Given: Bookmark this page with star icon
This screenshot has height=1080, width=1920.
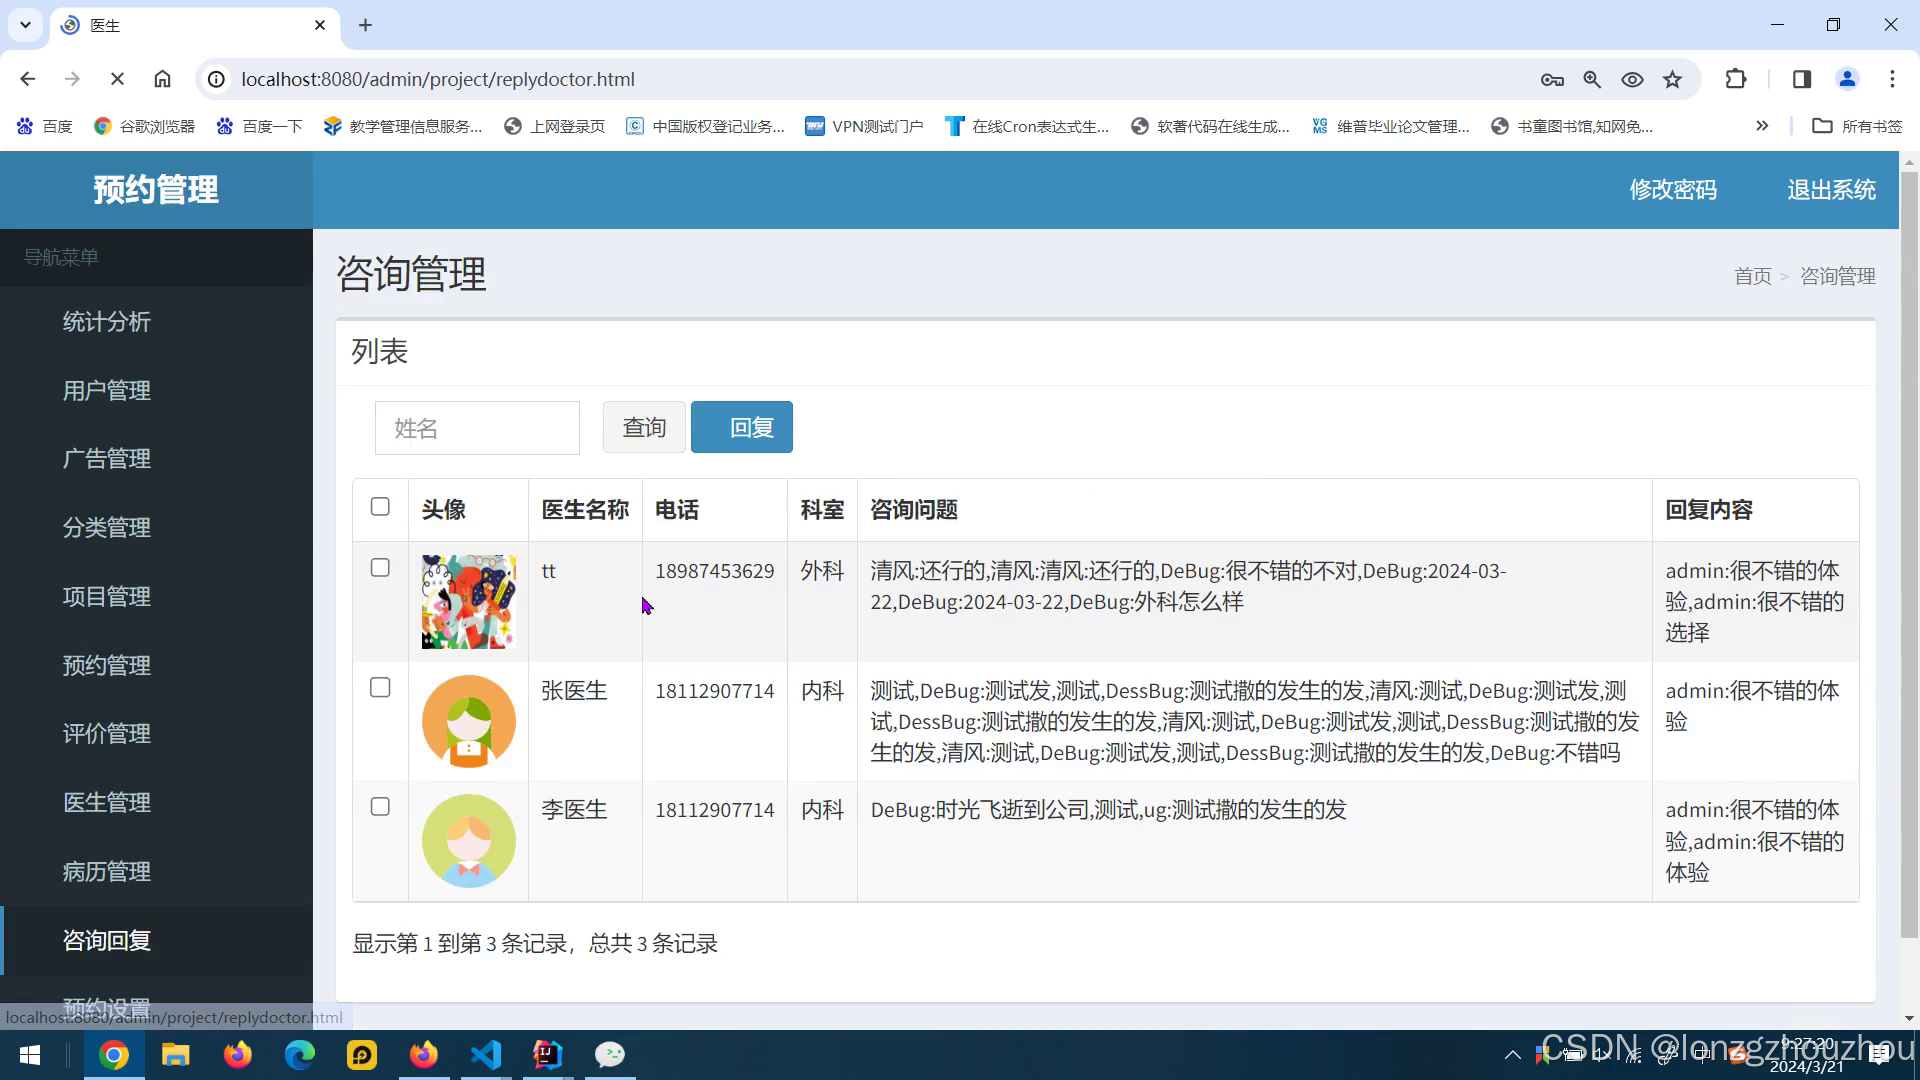Looking at the screenshot, I should coord(1672,79).
